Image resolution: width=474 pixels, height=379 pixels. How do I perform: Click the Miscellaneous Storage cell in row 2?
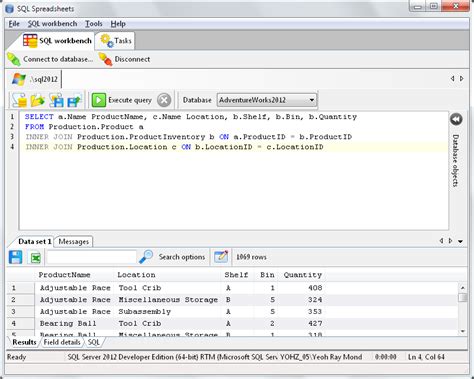(x=168, y=300)
